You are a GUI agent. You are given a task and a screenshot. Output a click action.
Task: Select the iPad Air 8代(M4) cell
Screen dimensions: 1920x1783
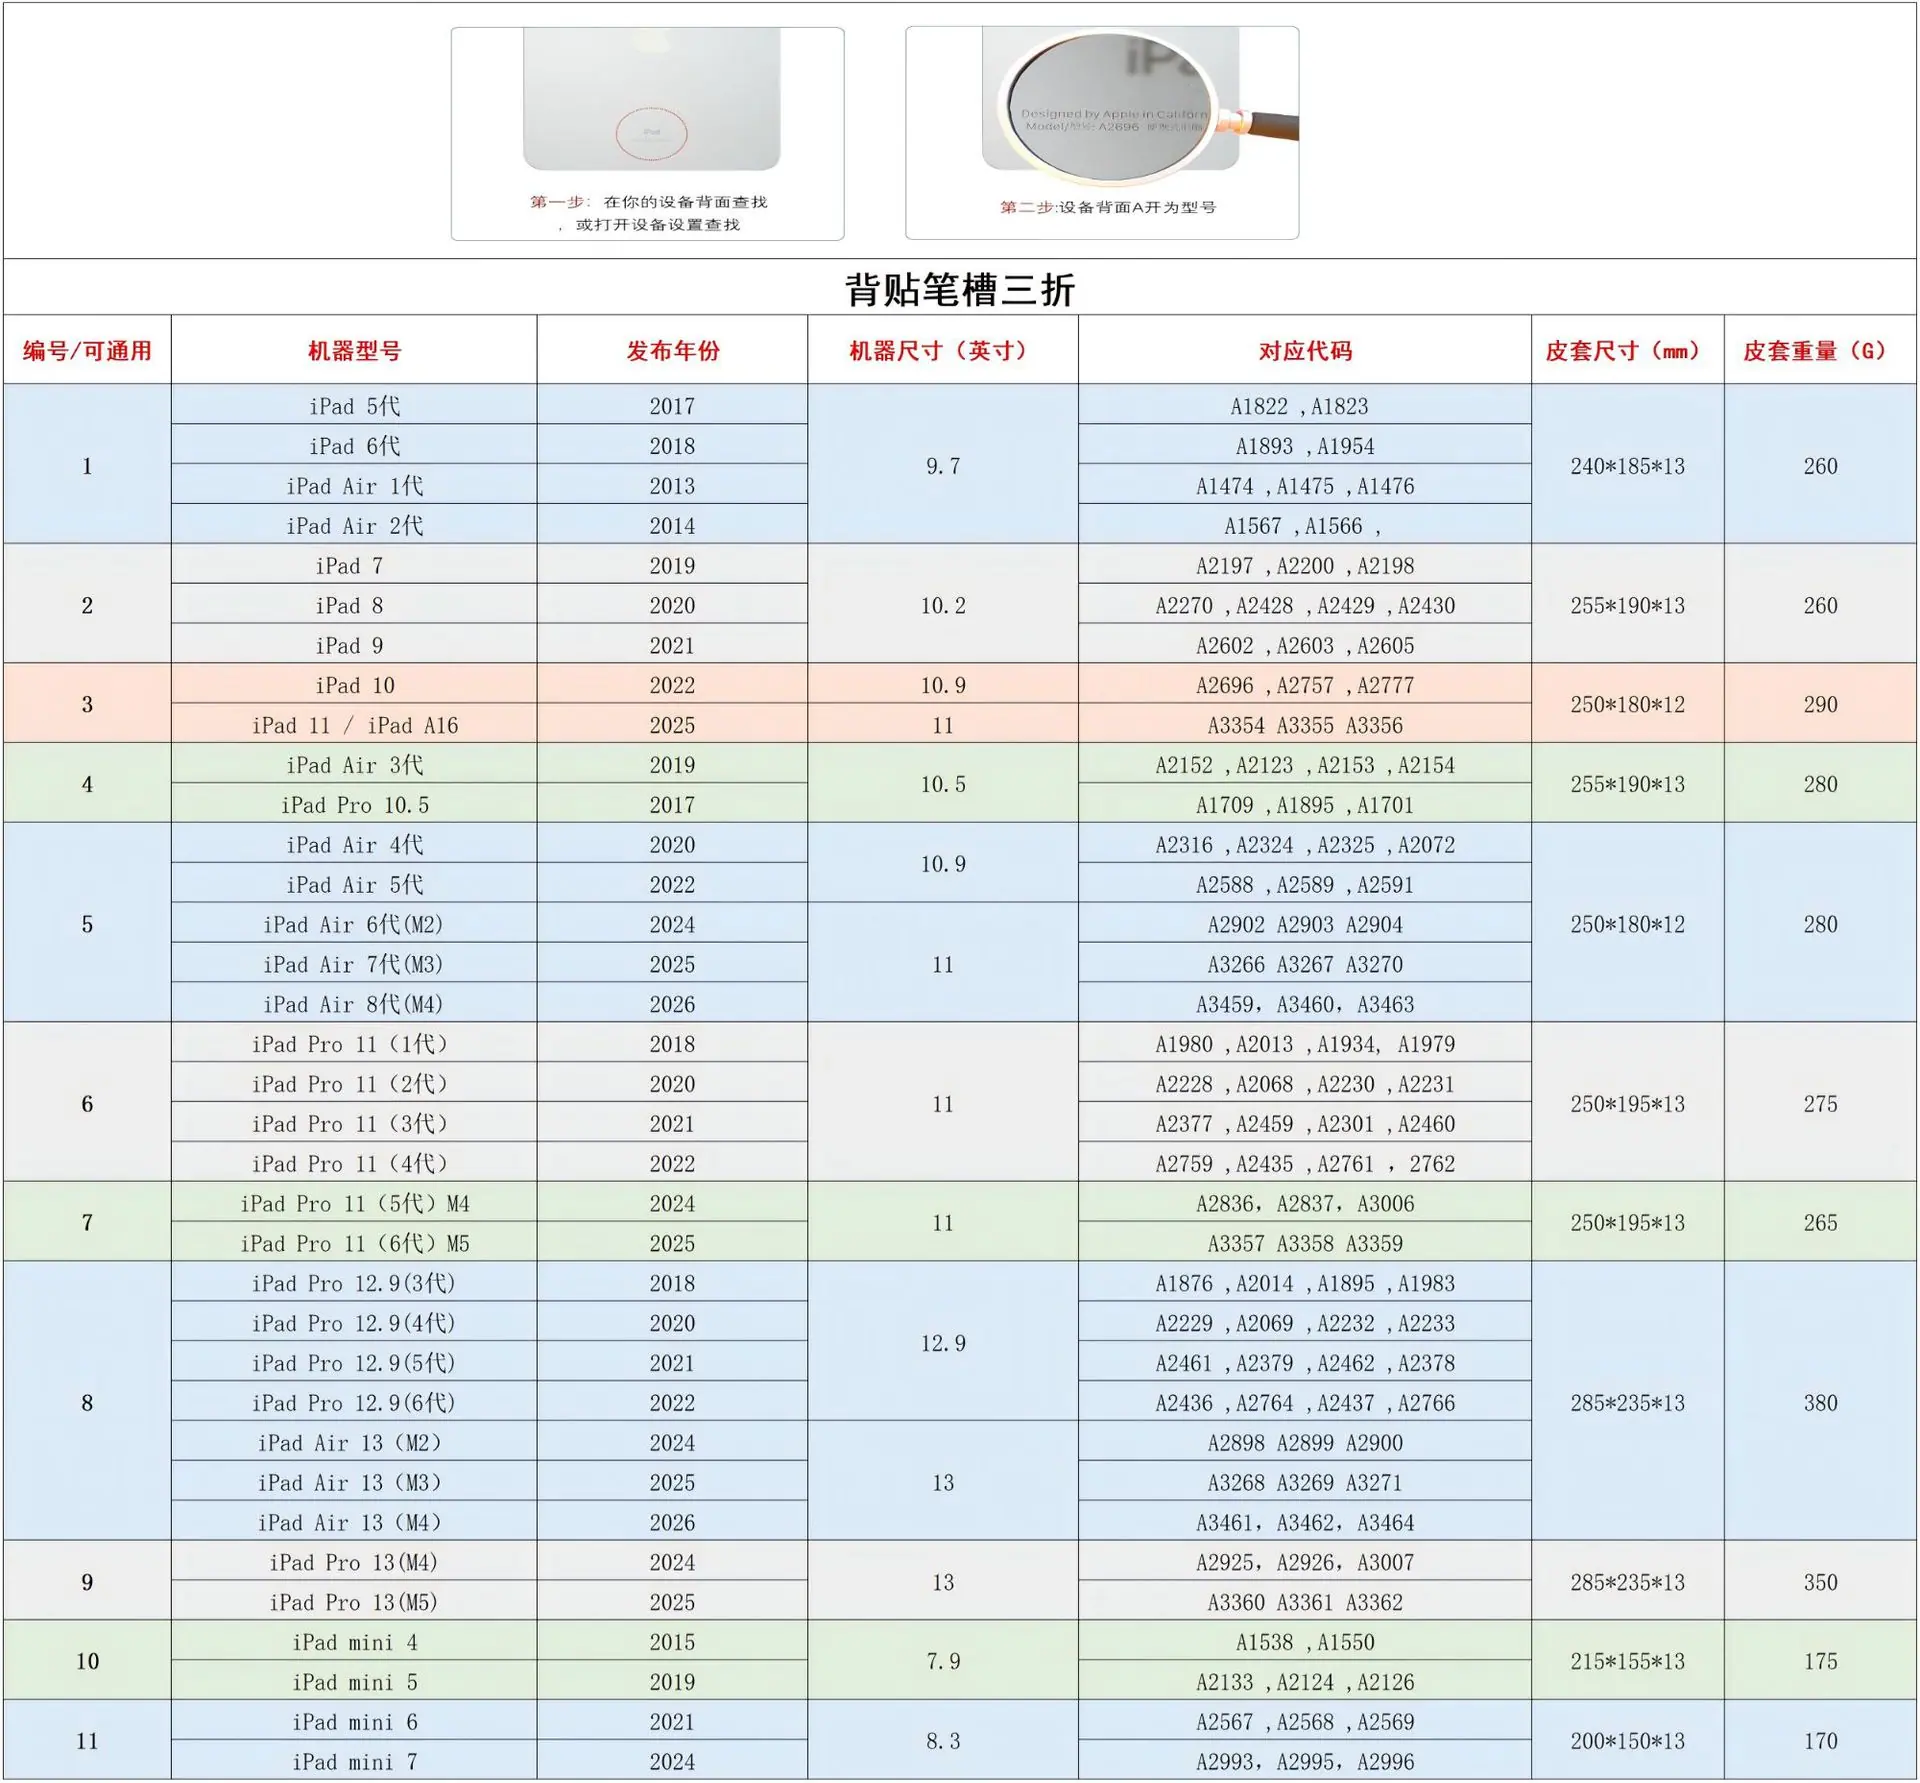coord(354,1004)
